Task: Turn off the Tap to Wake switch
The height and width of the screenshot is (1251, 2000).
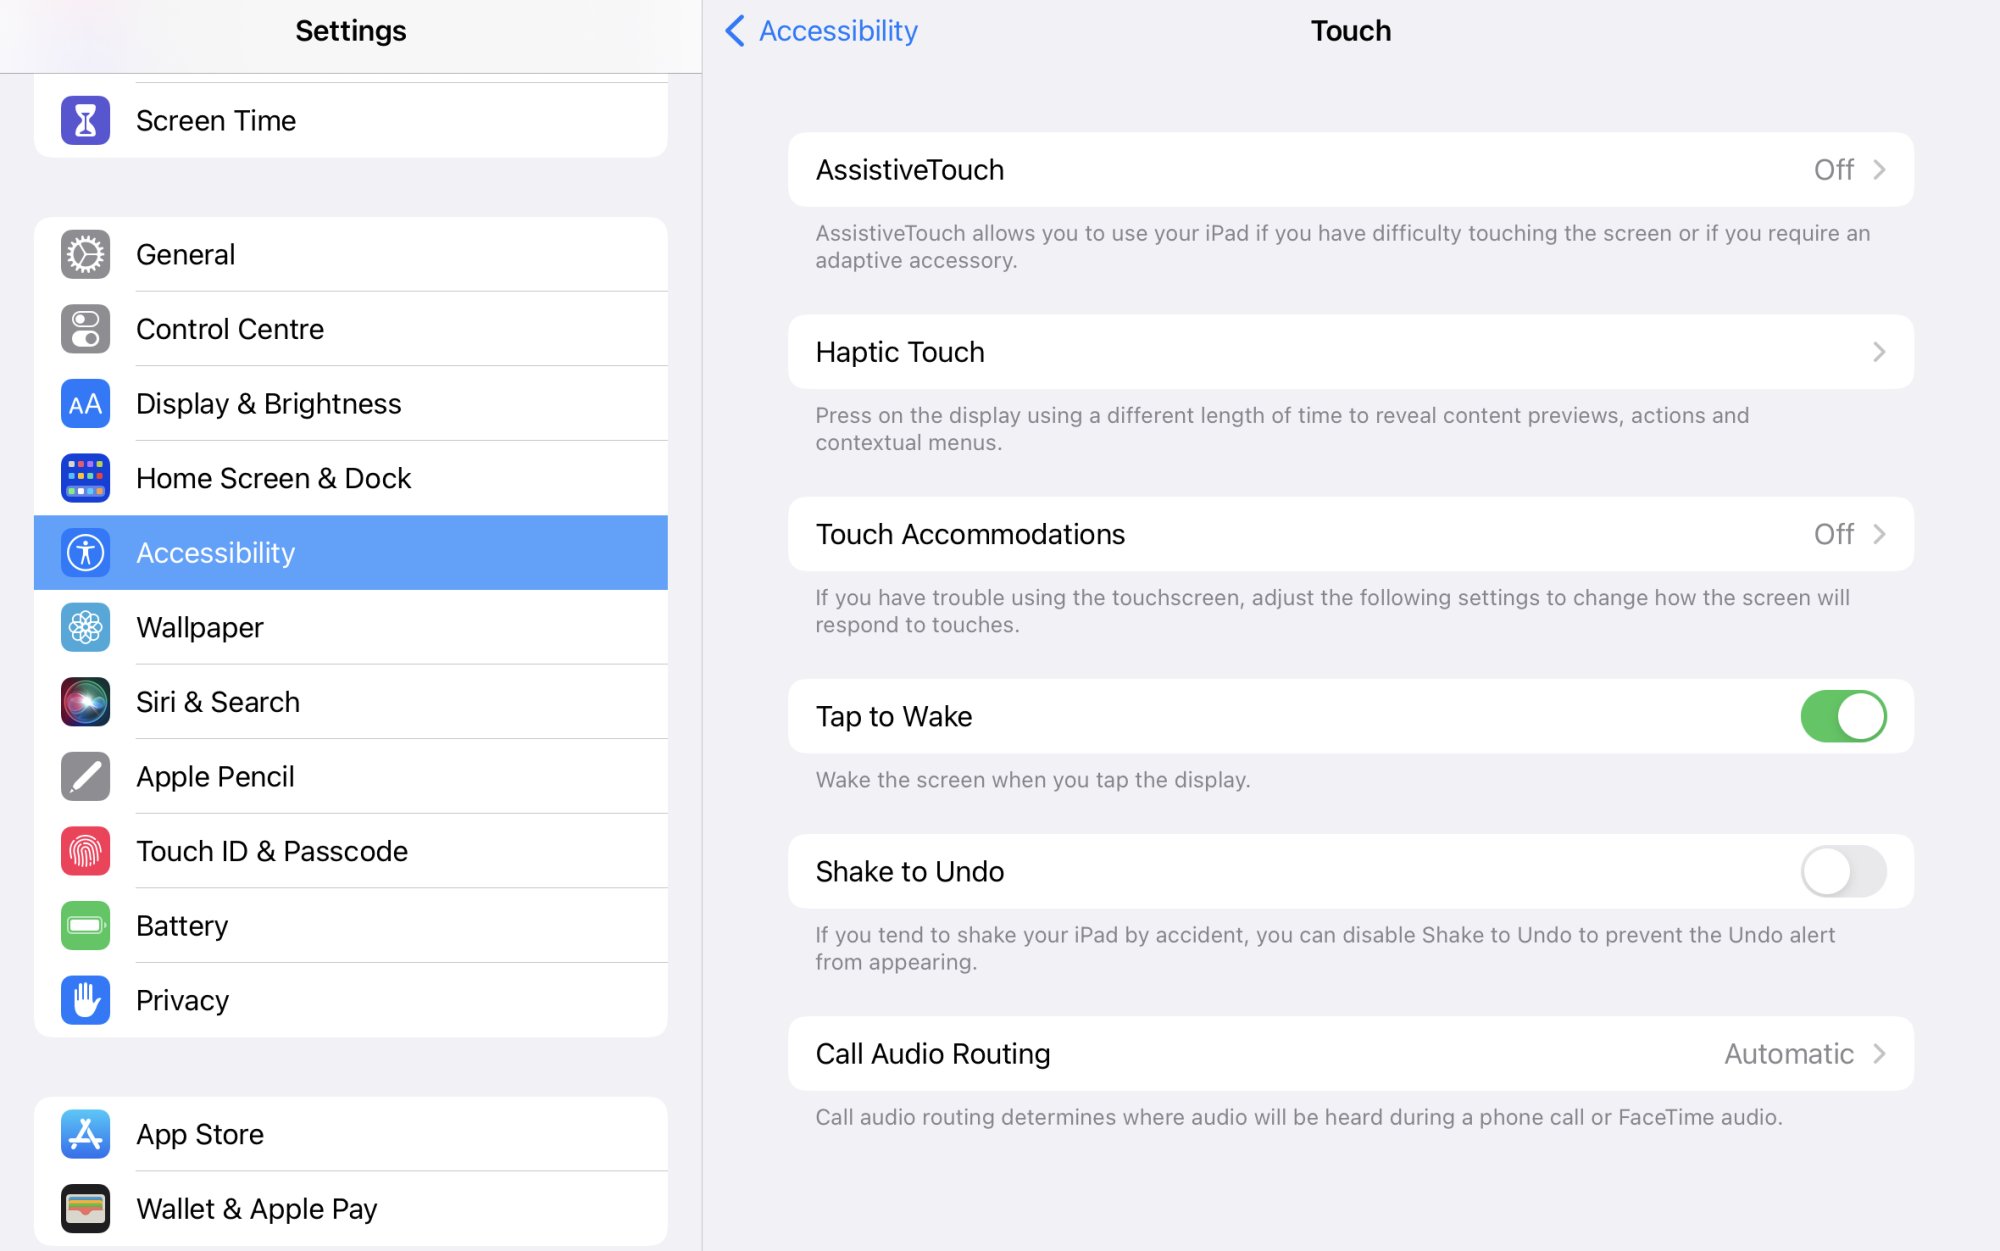Action: [x=1842, y=717]
